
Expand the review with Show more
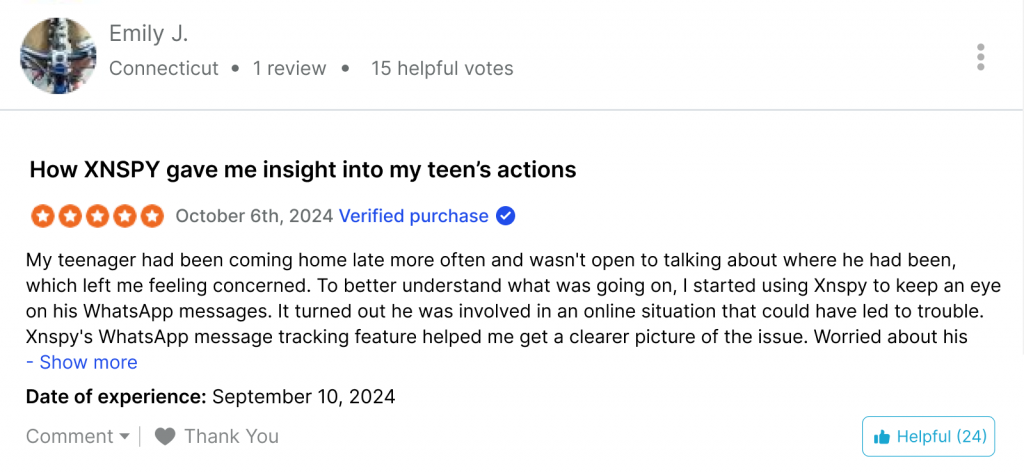click(82, 362)
